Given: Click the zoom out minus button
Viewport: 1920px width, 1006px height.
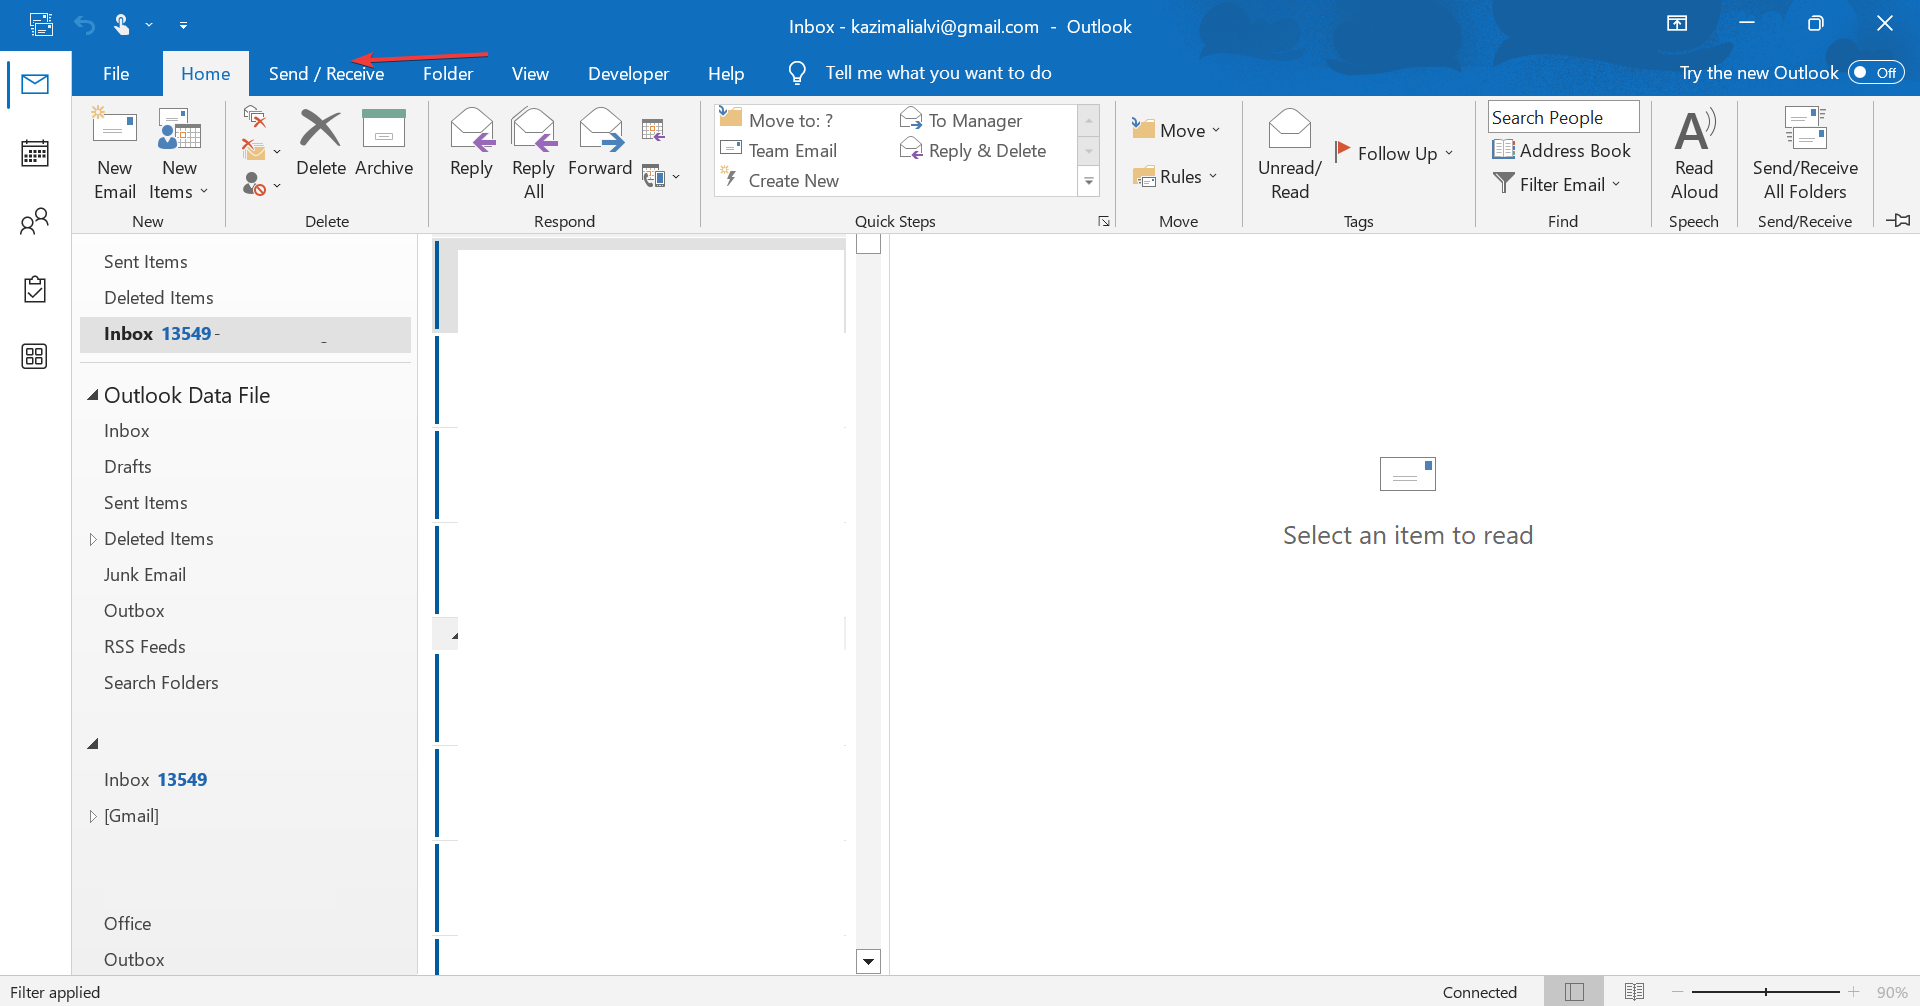Looking at the screenshot, I should pos(1677,992).
